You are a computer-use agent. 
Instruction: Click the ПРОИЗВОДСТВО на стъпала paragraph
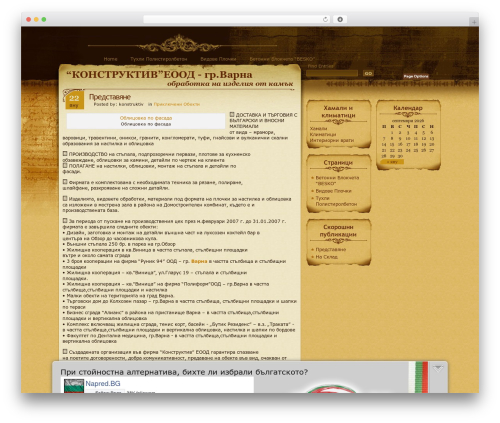157,157
